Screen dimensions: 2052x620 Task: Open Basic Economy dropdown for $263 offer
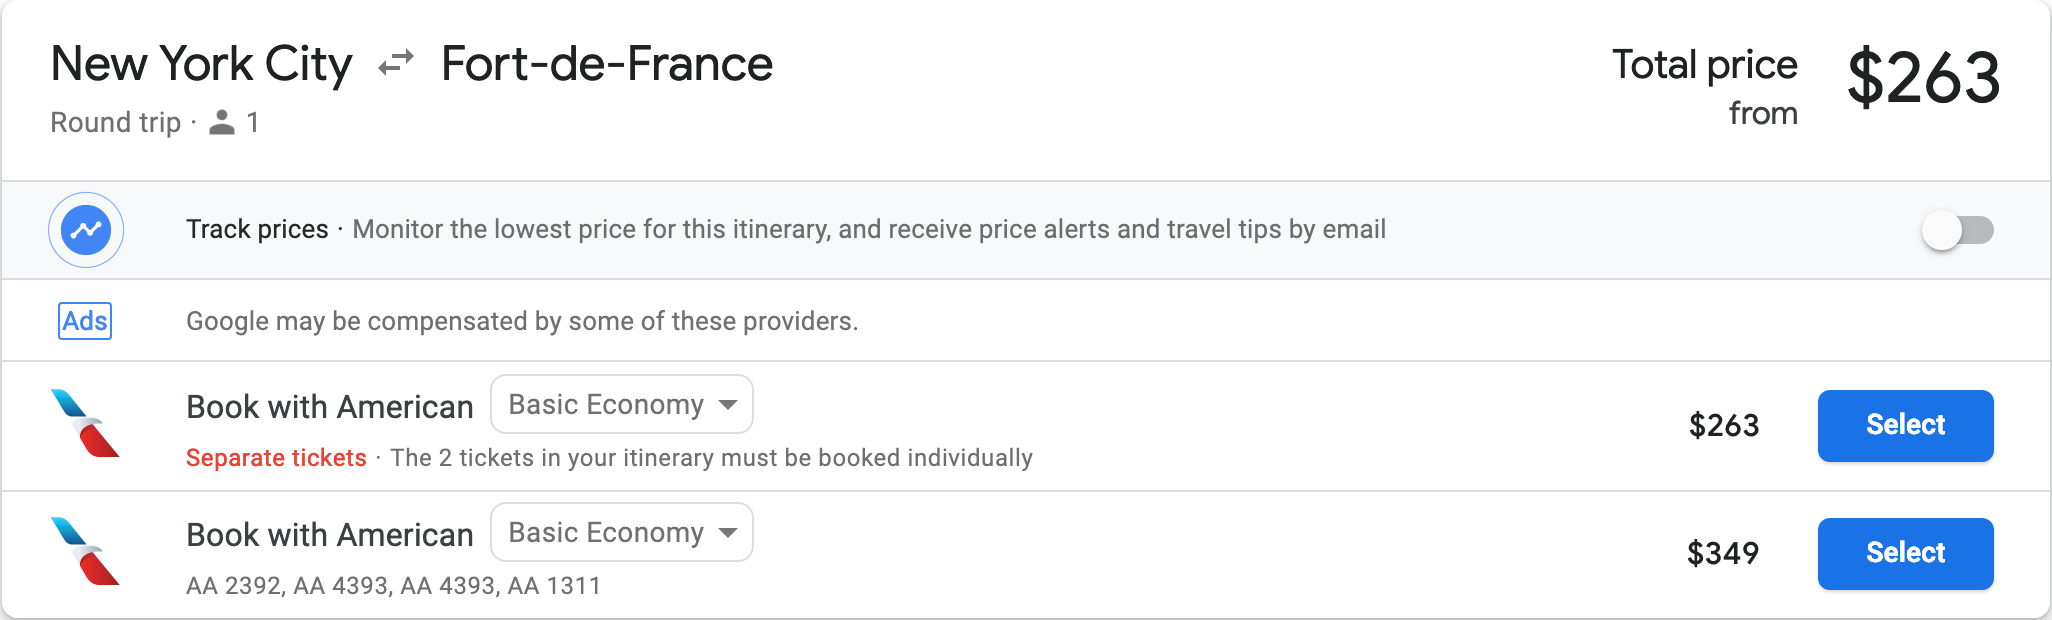tap(621, 405)
